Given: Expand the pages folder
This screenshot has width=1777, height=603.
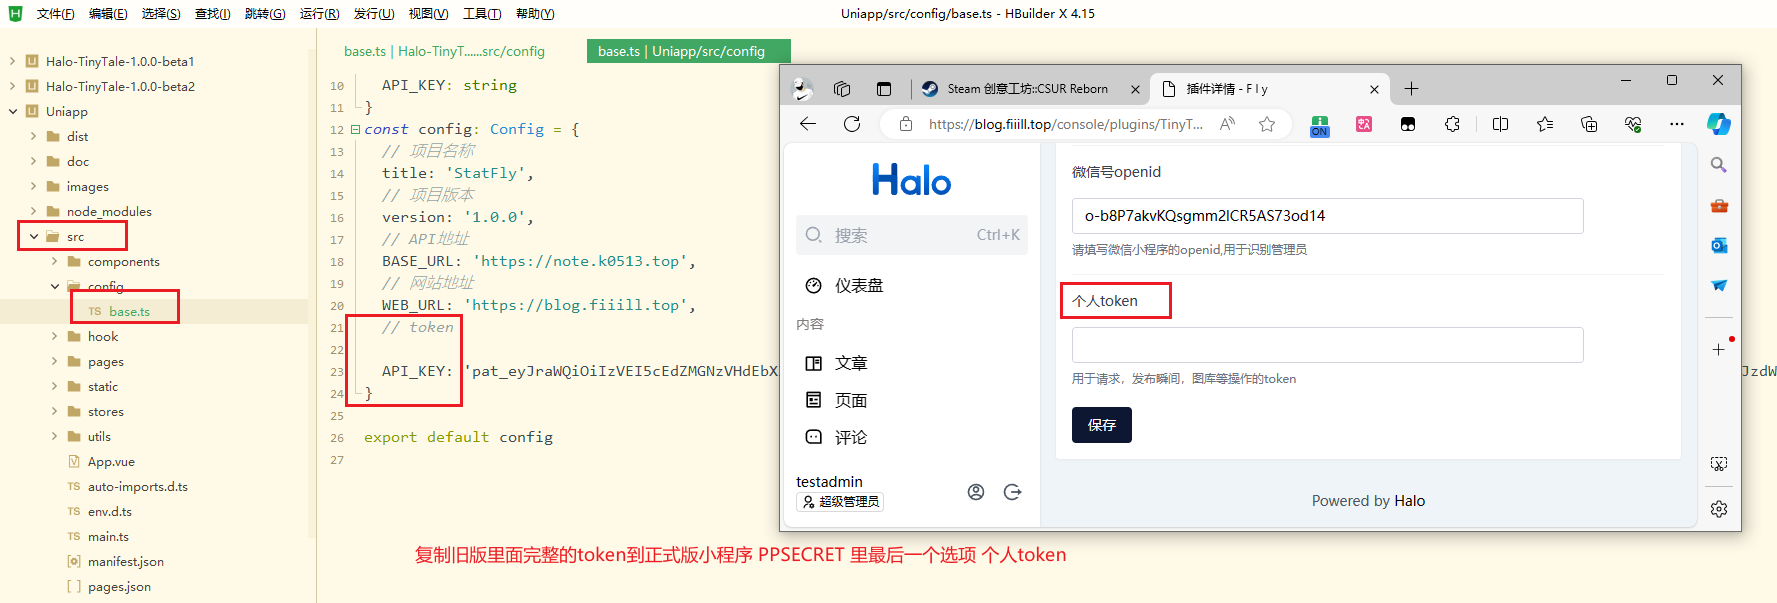Looking at the screenshot, I should [x=54, y=361].
